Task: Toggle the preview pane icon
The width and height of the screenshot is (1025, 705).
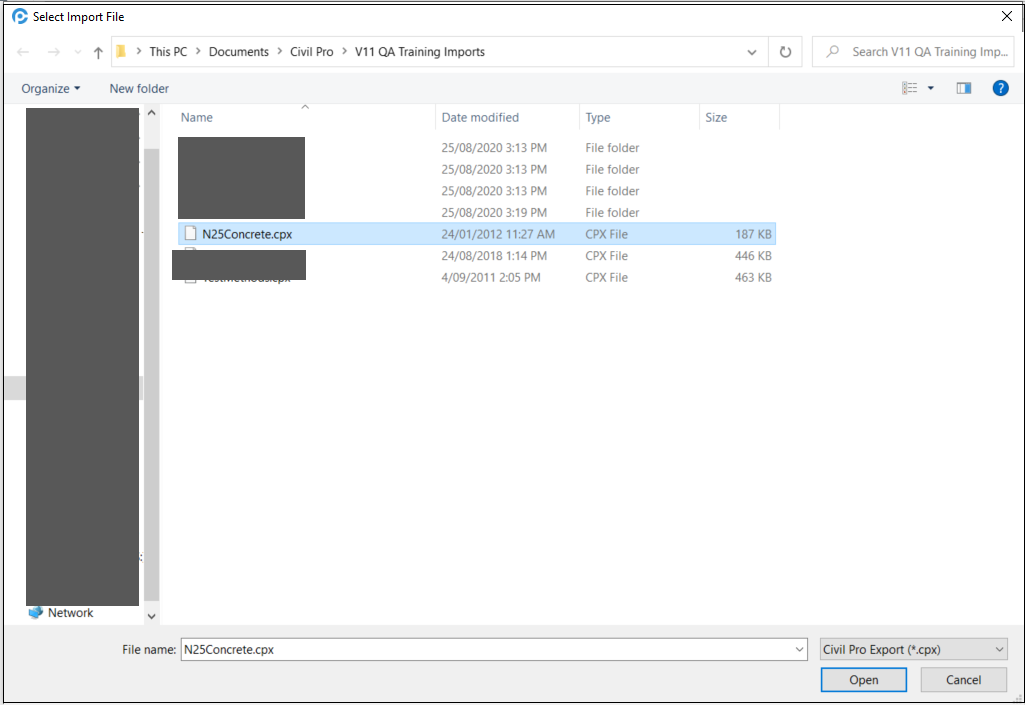Action: 964,88
